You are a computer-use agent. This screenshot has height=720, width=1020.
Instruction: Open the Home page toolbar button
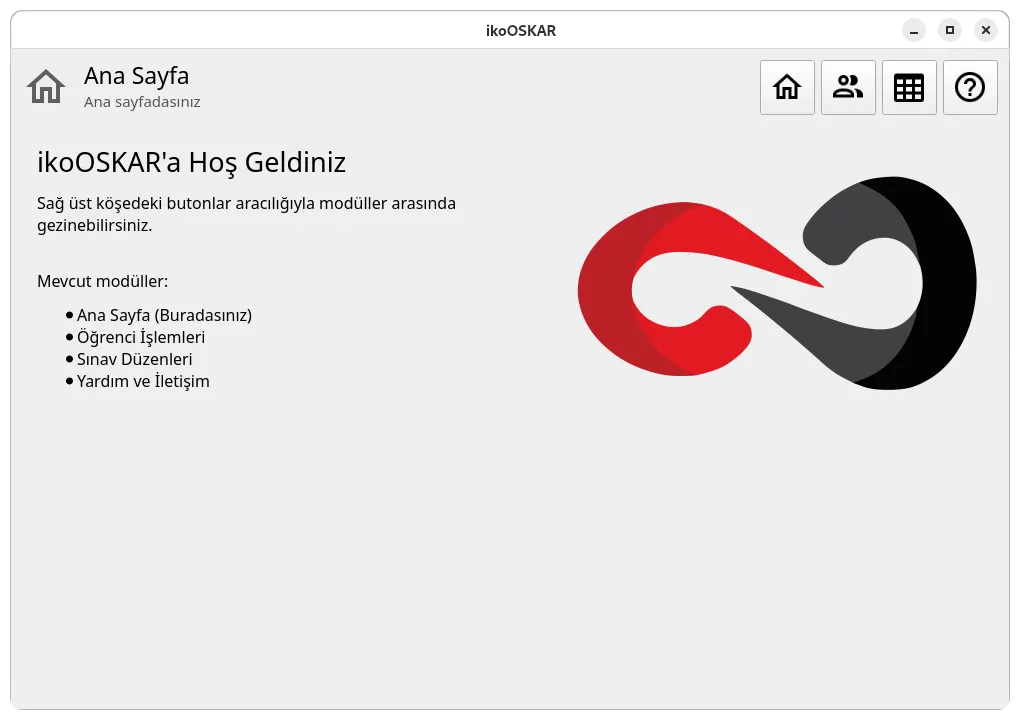(787, 87)
